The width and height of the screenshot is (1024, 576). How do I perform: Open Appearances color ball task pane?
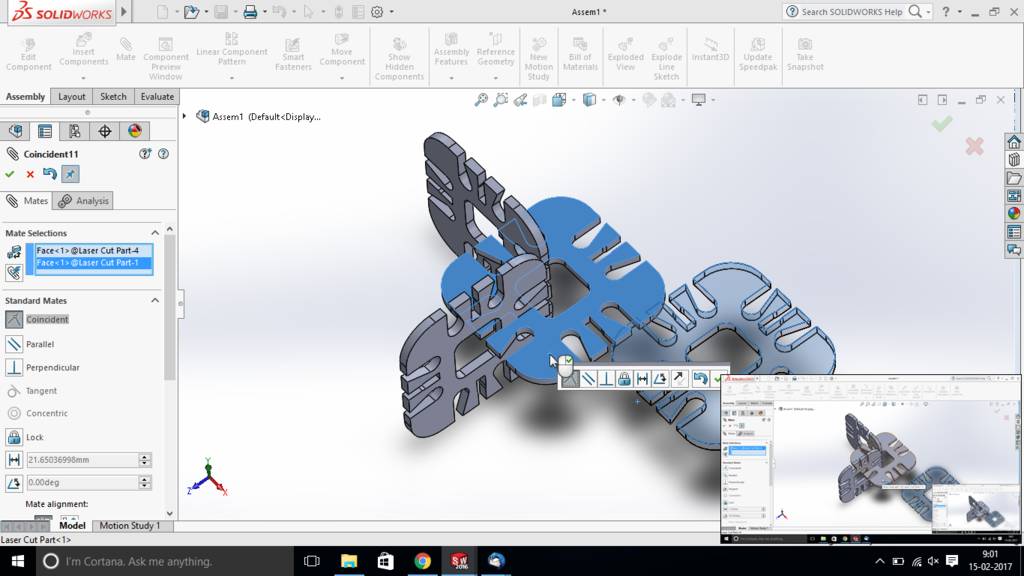tap(1014, 213)
